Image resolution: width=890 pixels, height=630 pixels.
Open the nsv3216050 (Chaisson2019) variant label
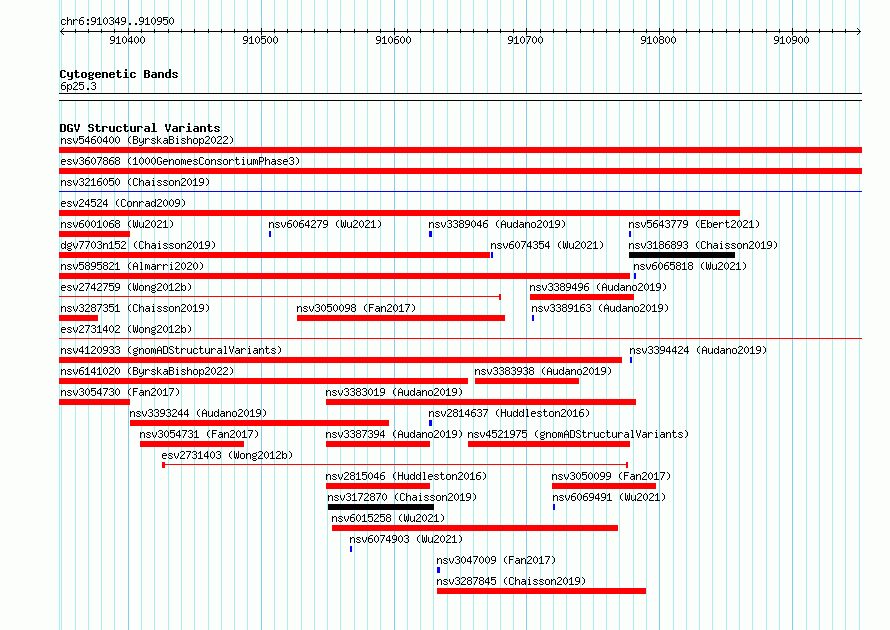pyautogui.click(x=135, y=182)
